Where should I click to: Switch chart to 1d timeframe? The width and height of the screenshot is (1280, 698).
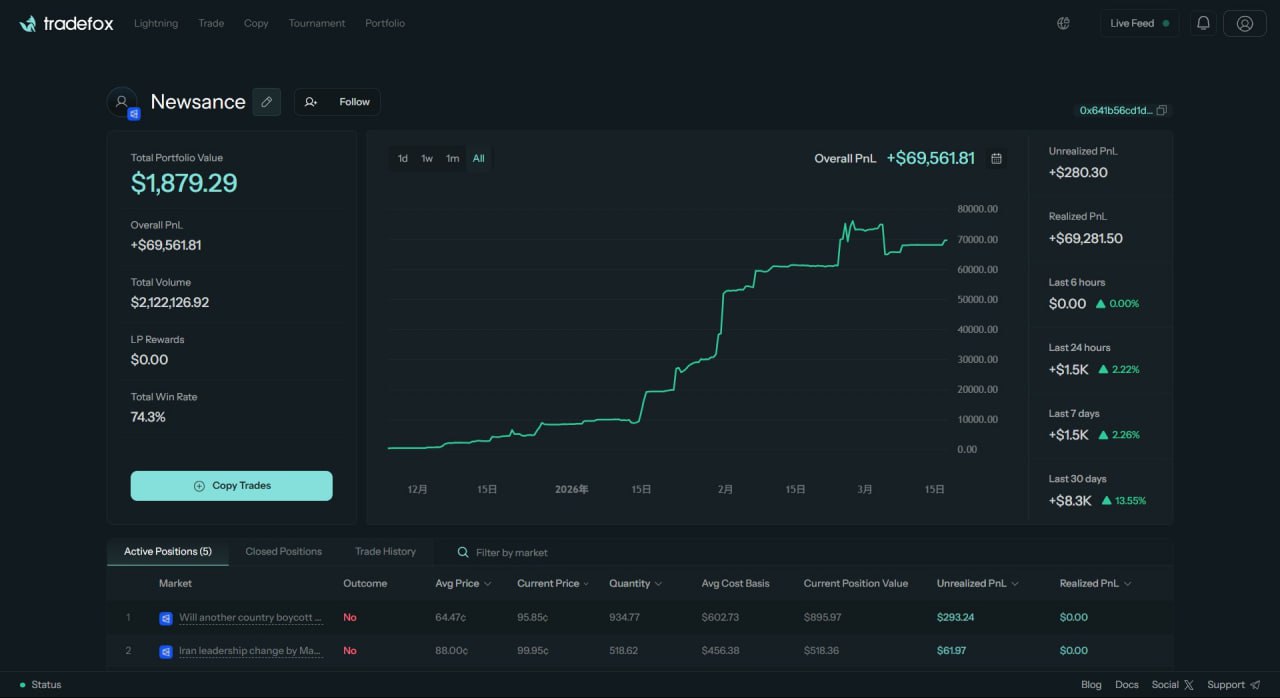(x=403, y=158)
